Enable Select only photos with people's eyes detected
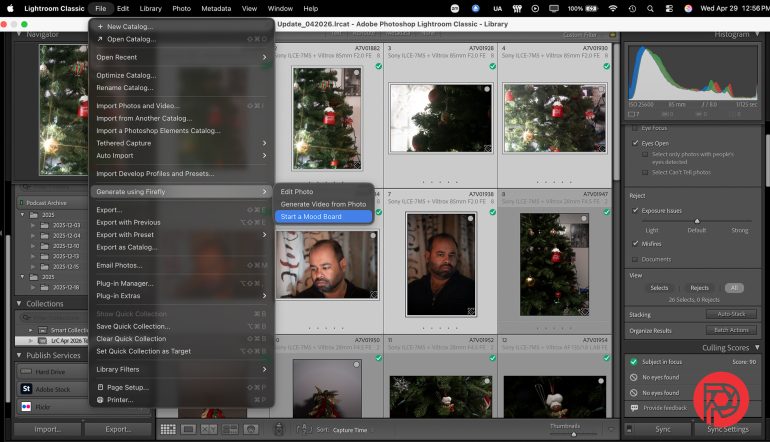The height and width of the screenshot is (442, 770). 645,154
